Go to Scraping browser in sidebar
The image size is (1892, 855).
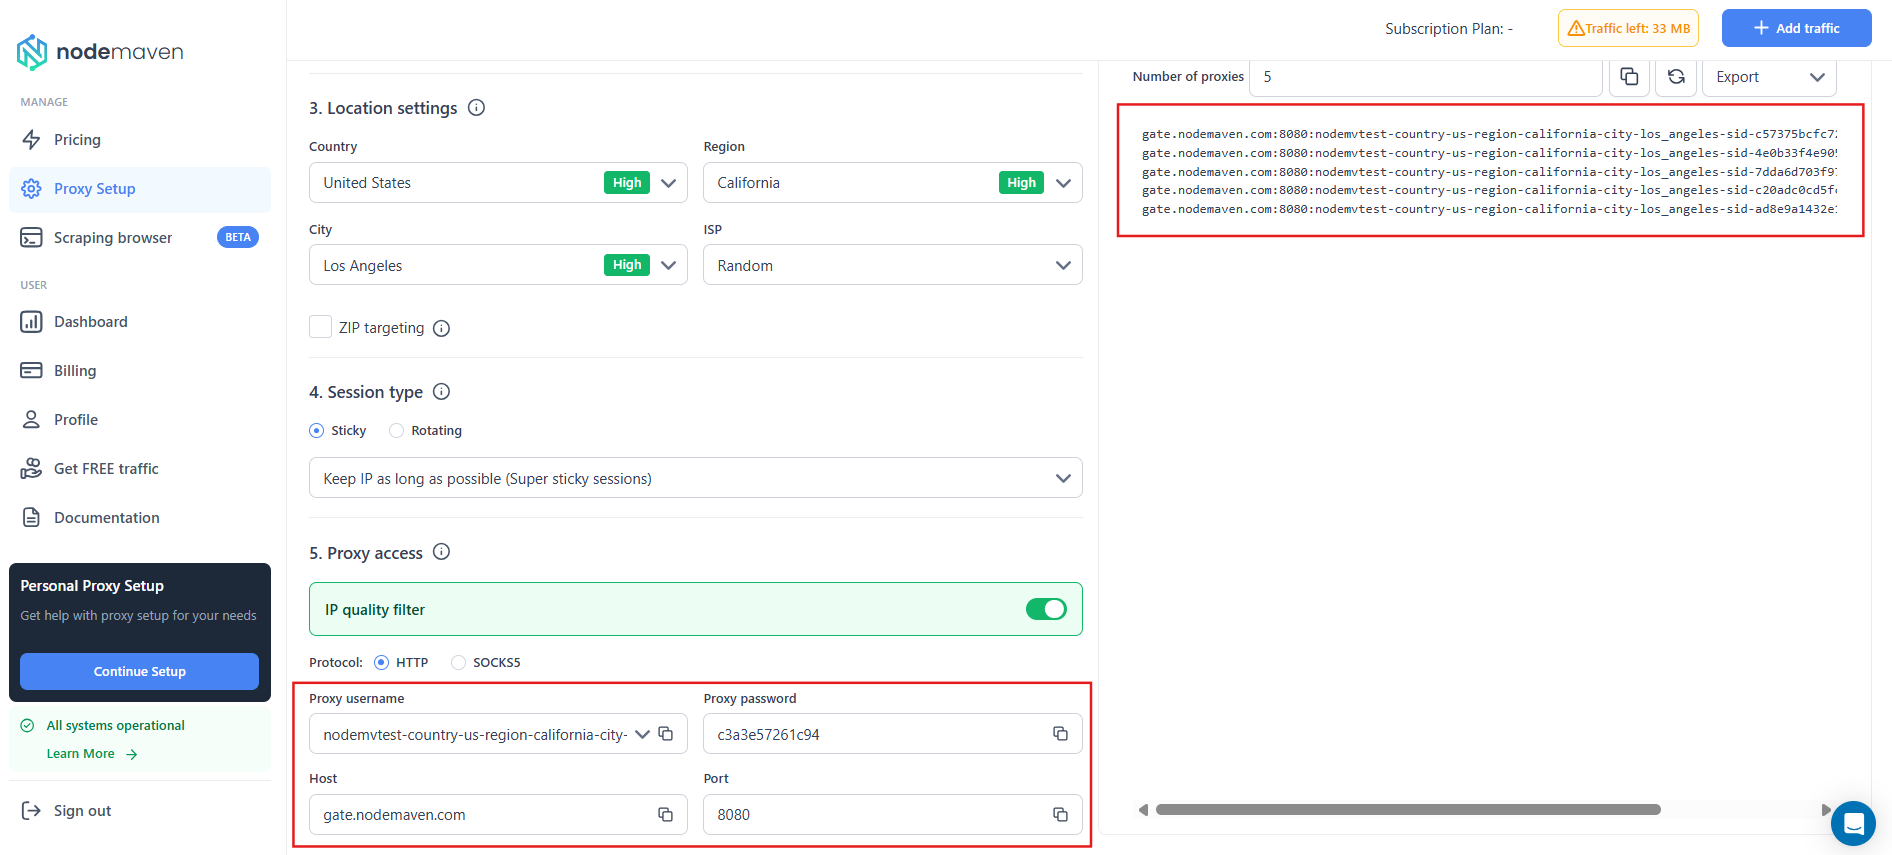click(x=113, y=238)
